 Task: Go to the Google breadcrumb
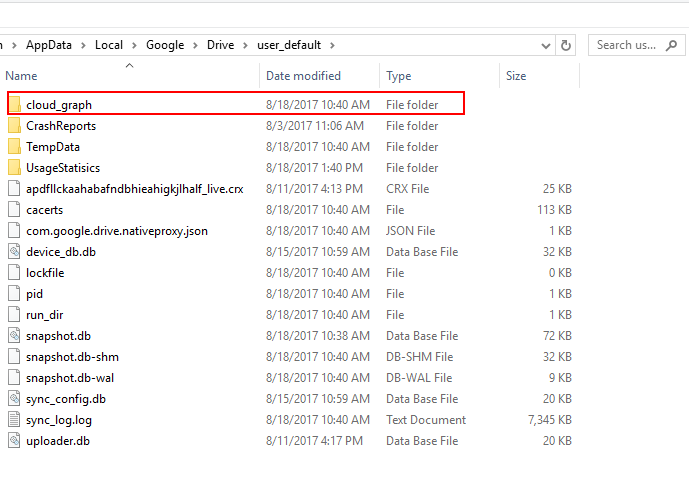coord(165,45)
